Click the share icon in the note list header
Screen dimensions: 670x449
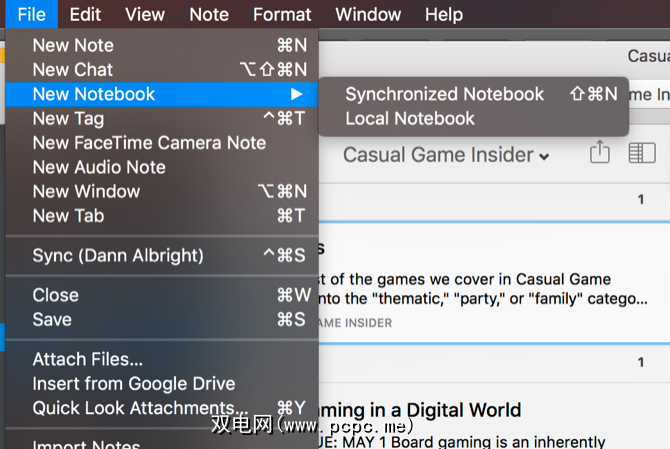(x=599, y=153)
